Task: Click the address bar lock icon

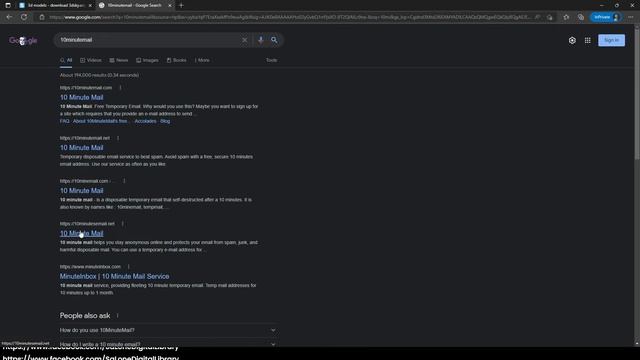Action: [42, 17]
